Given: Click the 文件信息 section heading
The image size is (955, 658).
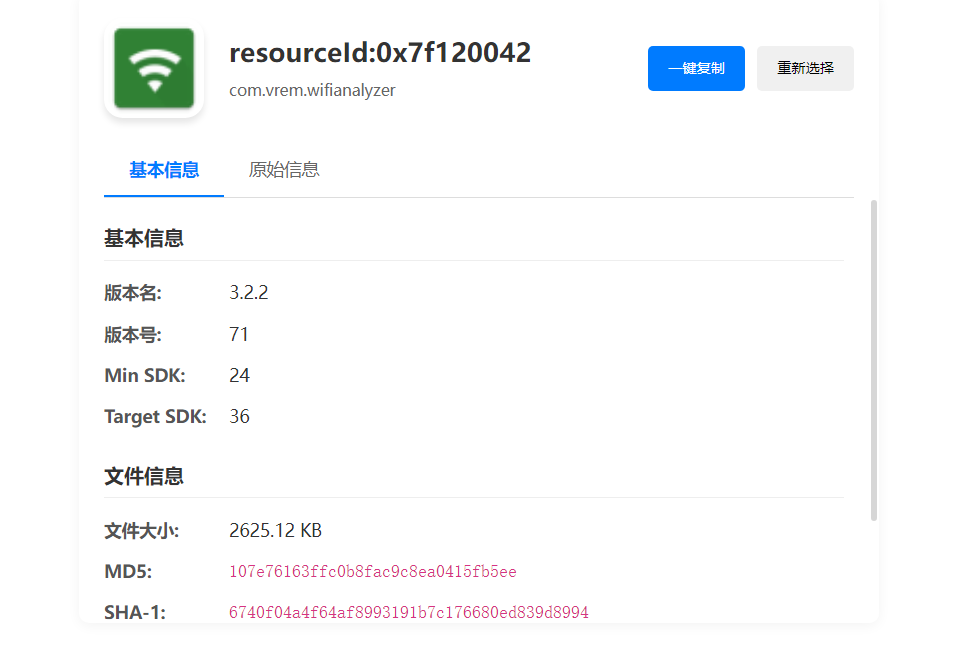Looking at the screenshot, I should (144, 477).
